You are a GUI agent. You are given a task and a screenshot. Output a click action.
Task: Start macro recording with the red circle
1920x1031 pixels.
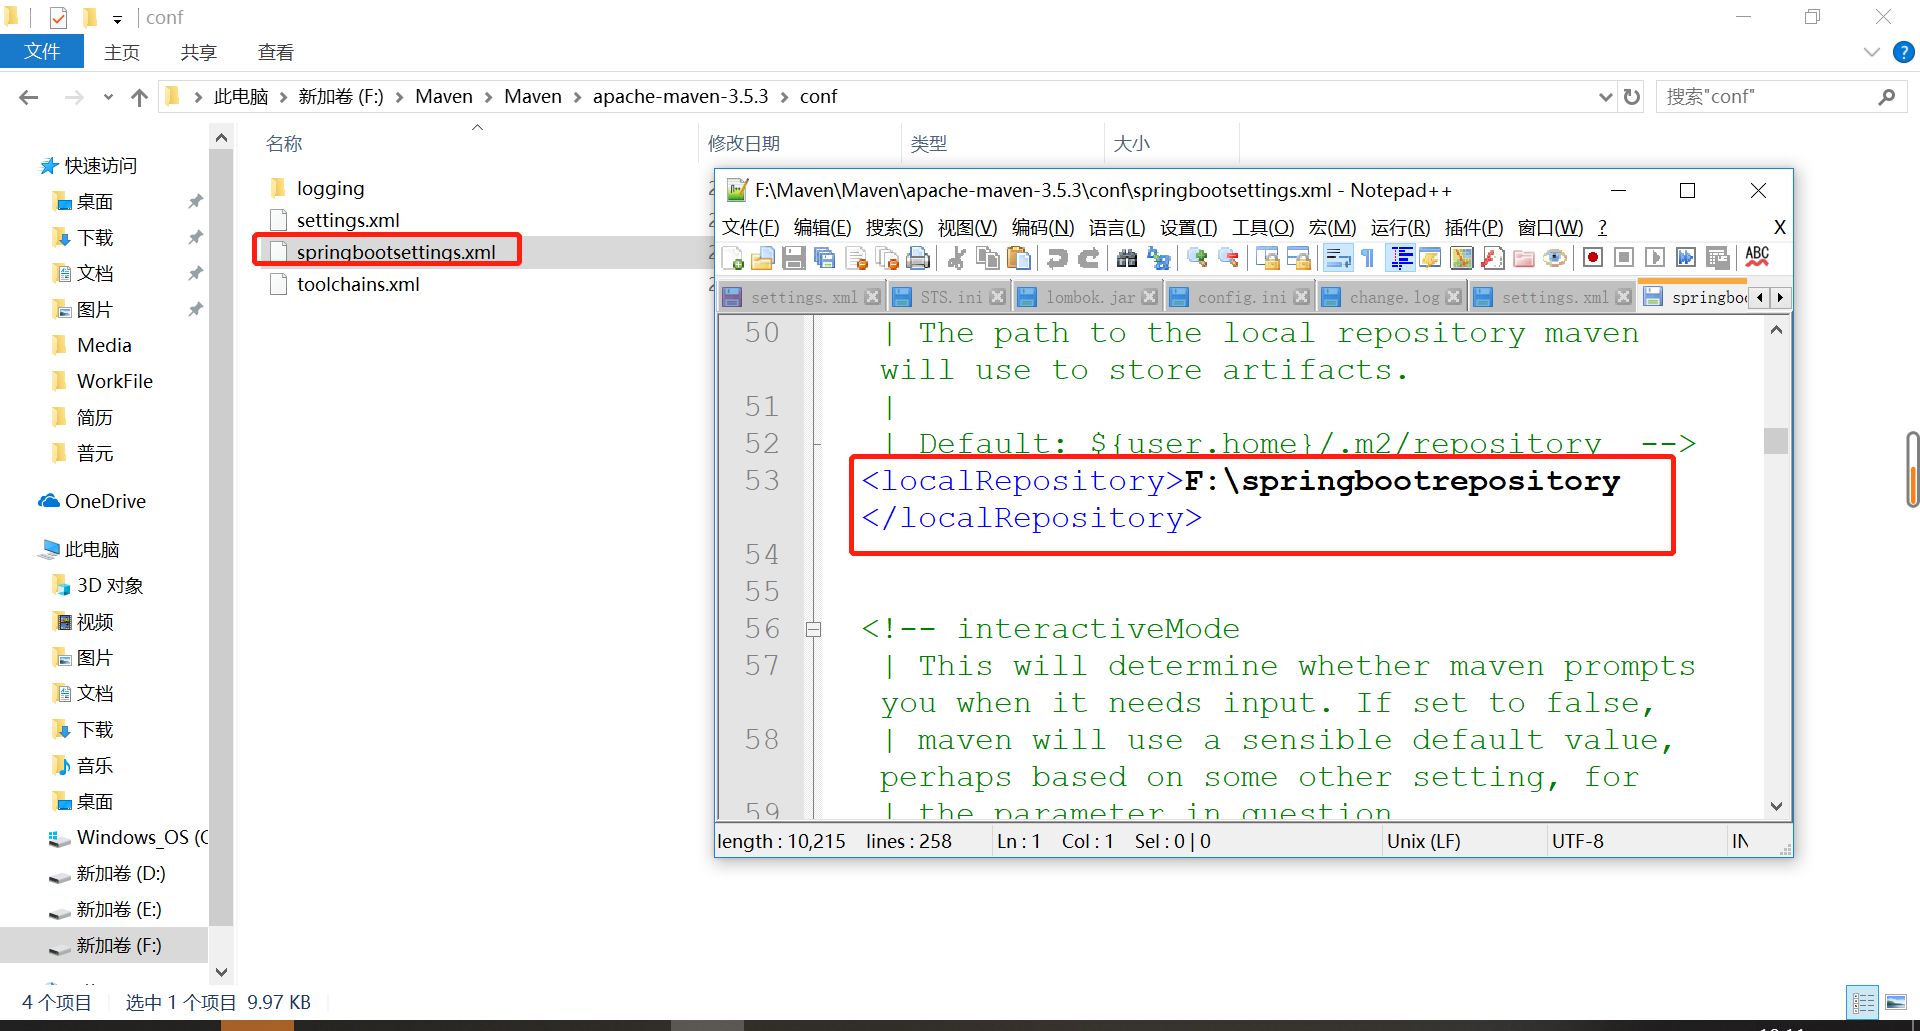(x=1594, y=259)
